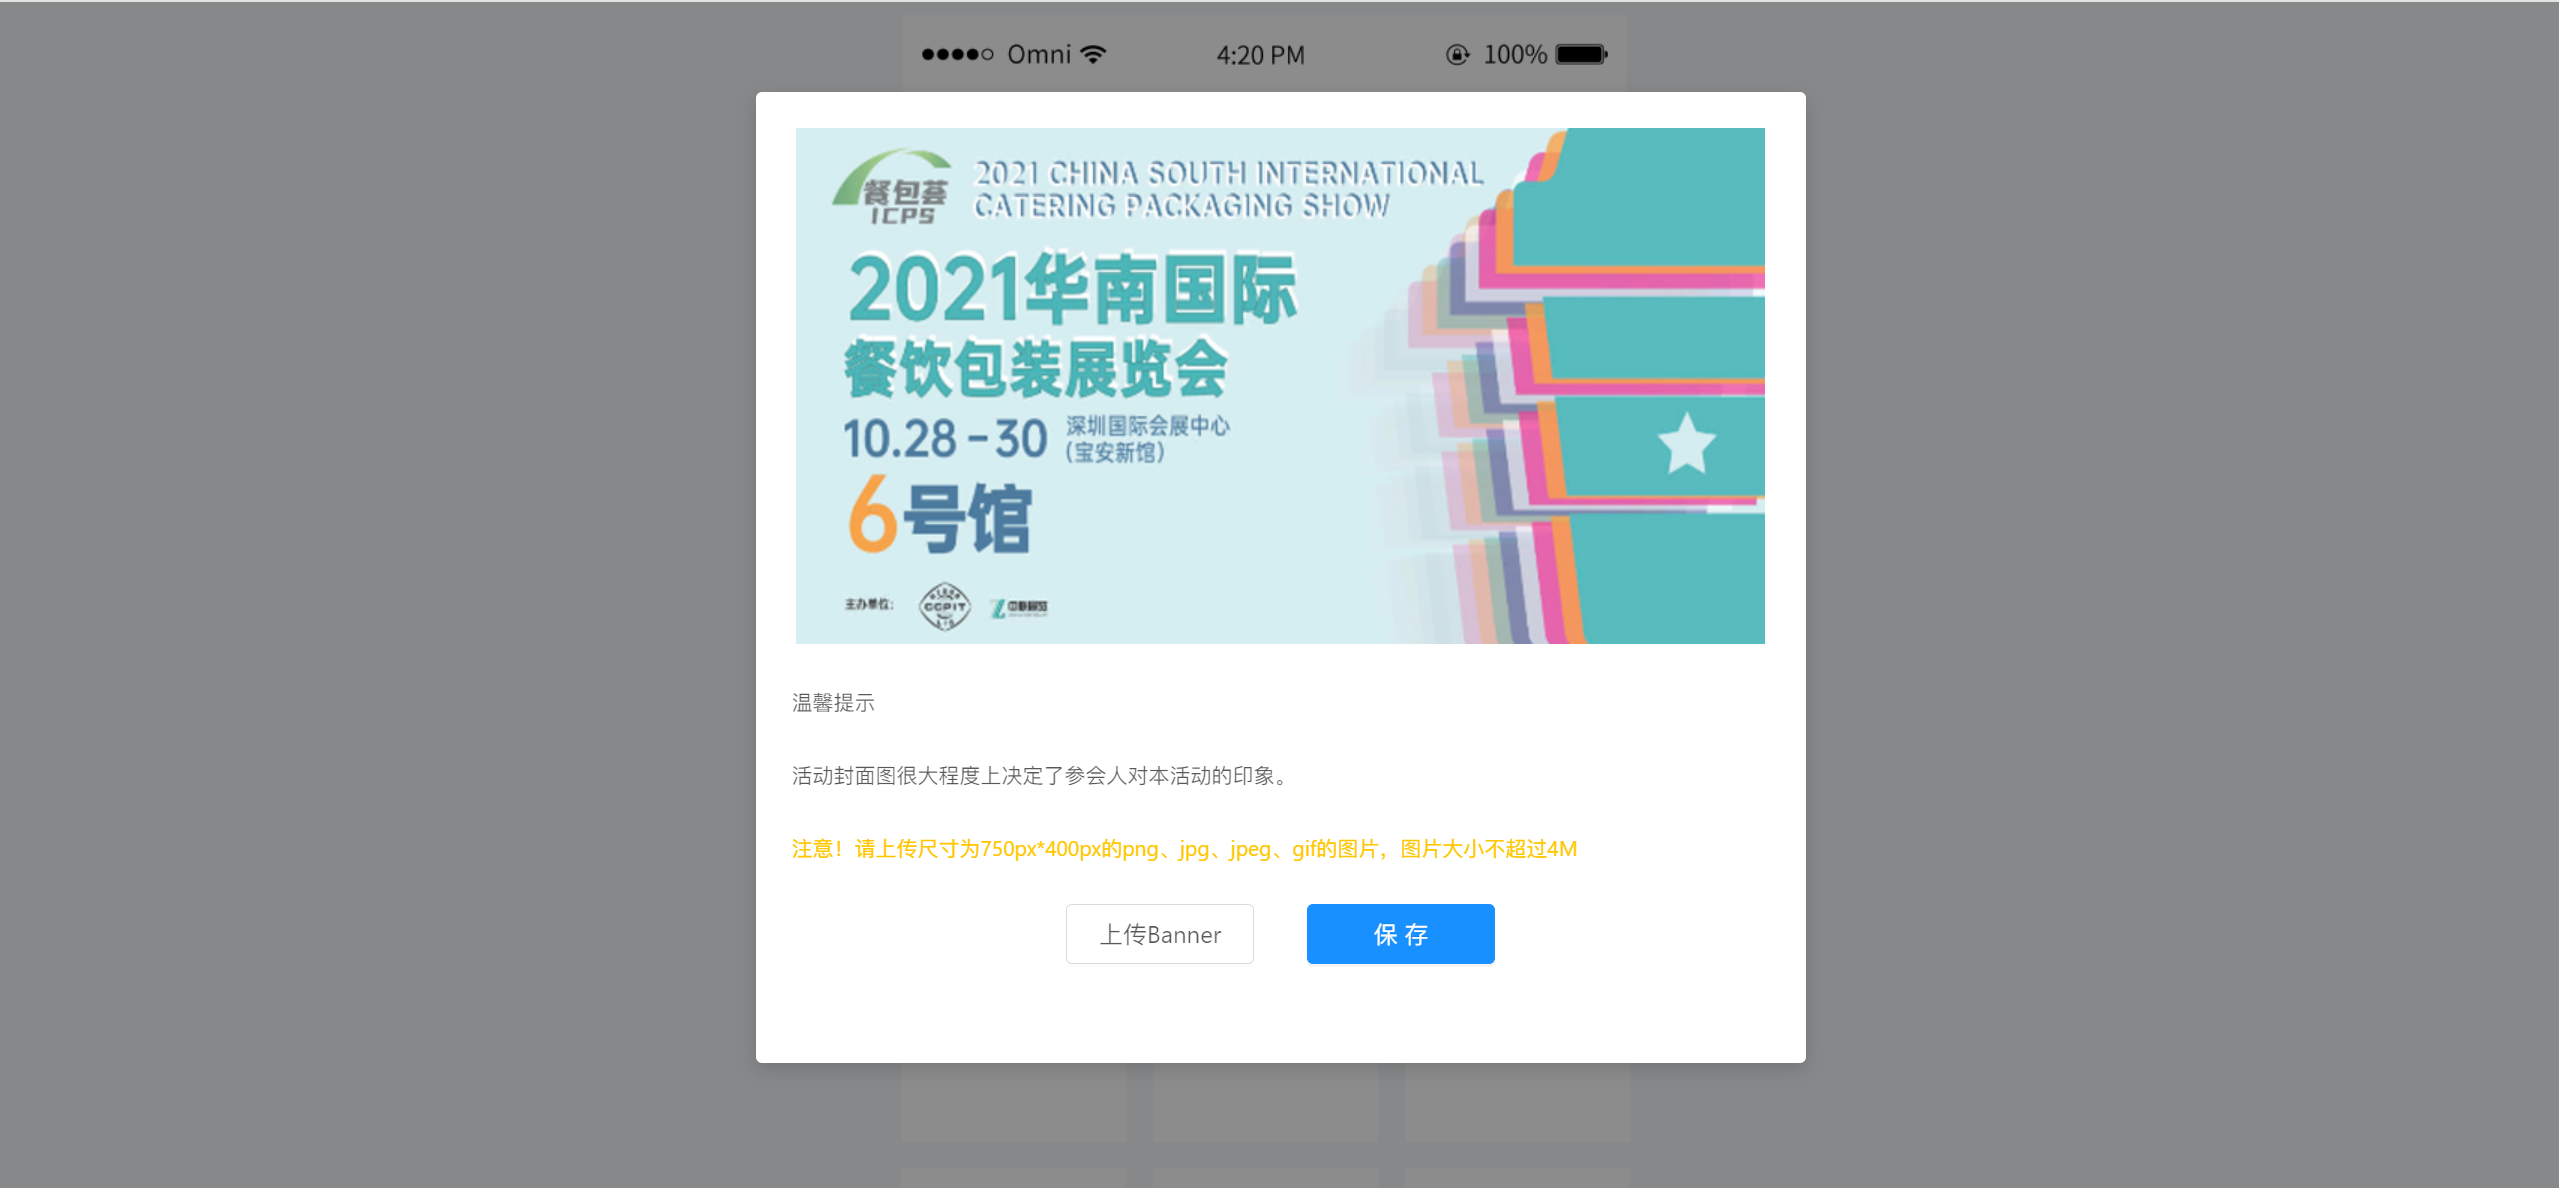Click the CCPIT round logo on banner
This screenshot has width=2559, height=1188.
[x=944, y=606]
